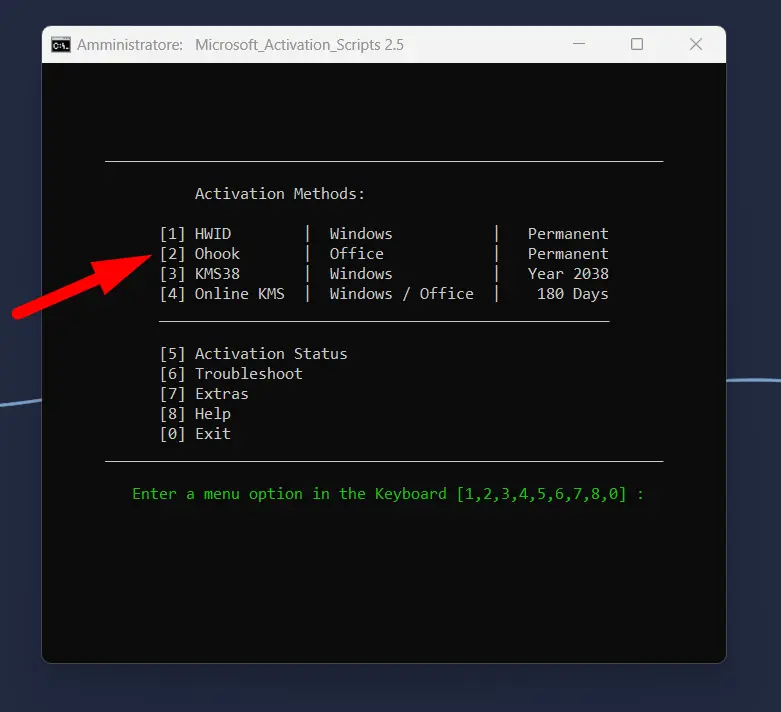This screenshot has height=712, width=781.
Task: Click the '[0] Exit' line
Action: [195, 433]
